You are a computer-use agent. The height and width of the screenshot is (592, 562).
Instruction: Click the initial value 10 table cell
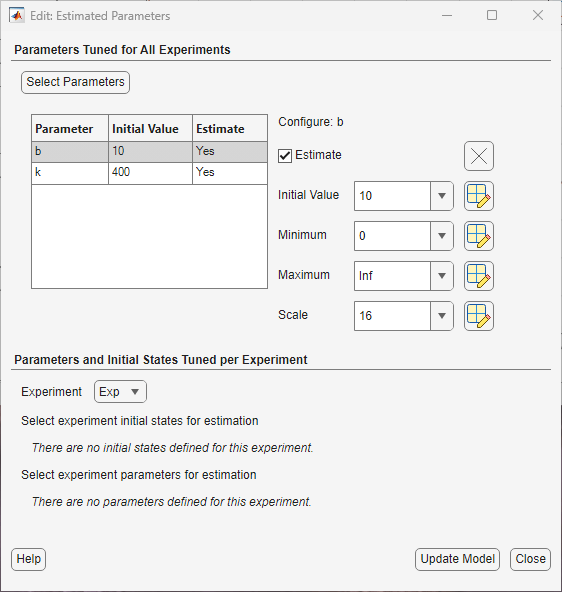coord(150,152)
